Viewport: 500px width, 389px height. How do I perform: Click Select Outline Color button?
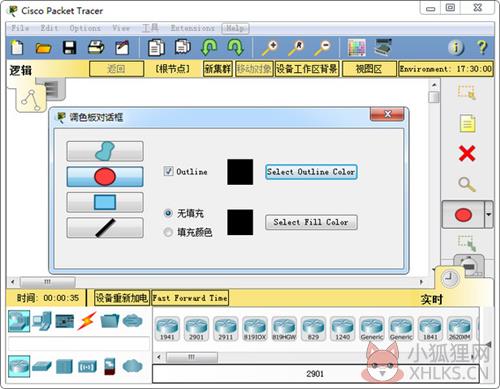pyautogui.click(x=311, y=172)
